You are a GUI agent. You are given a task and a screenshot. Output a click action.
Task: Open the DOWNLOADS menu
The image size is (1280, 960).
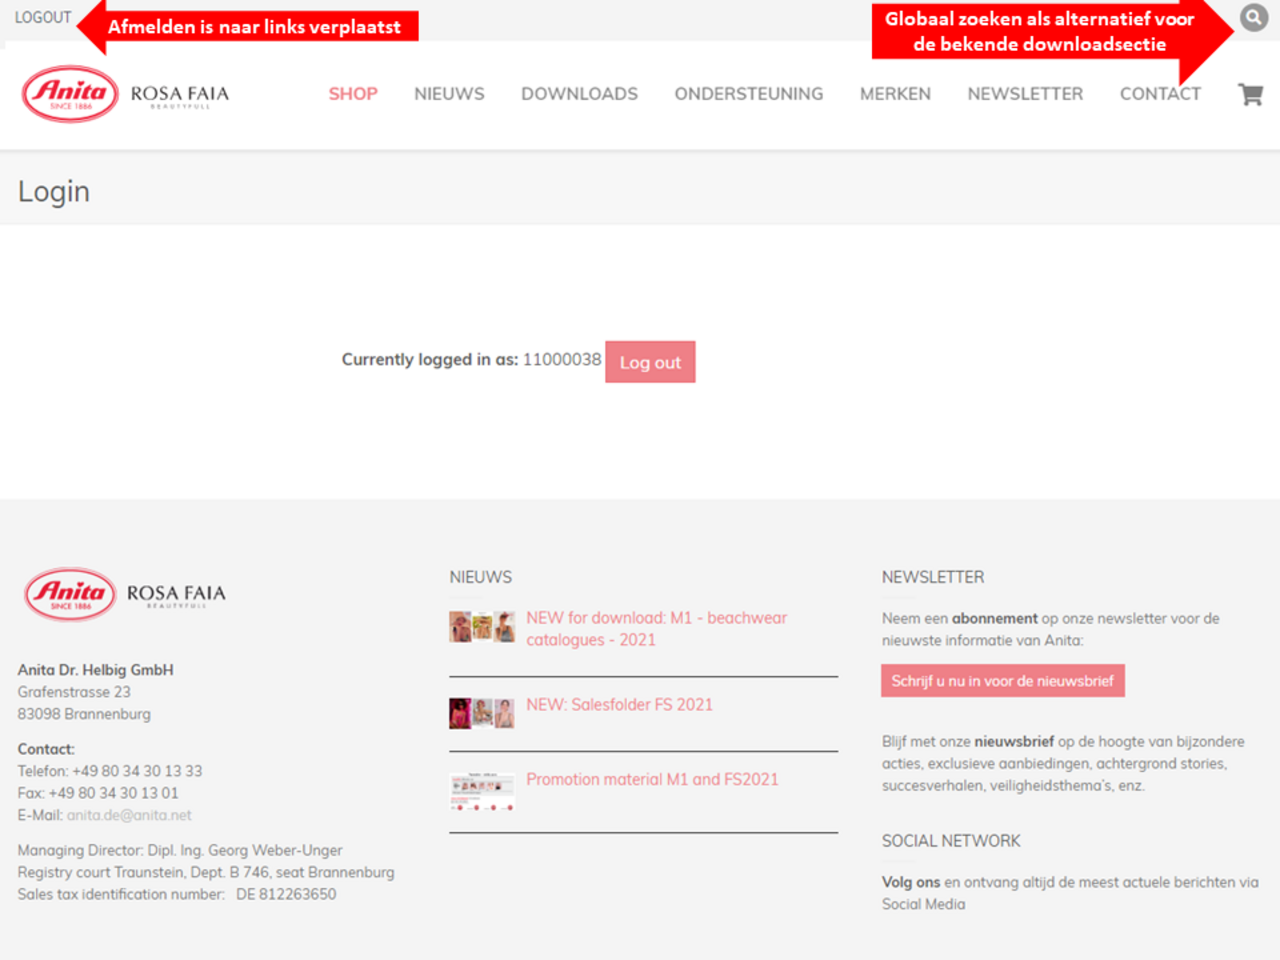tap(579, 94)
